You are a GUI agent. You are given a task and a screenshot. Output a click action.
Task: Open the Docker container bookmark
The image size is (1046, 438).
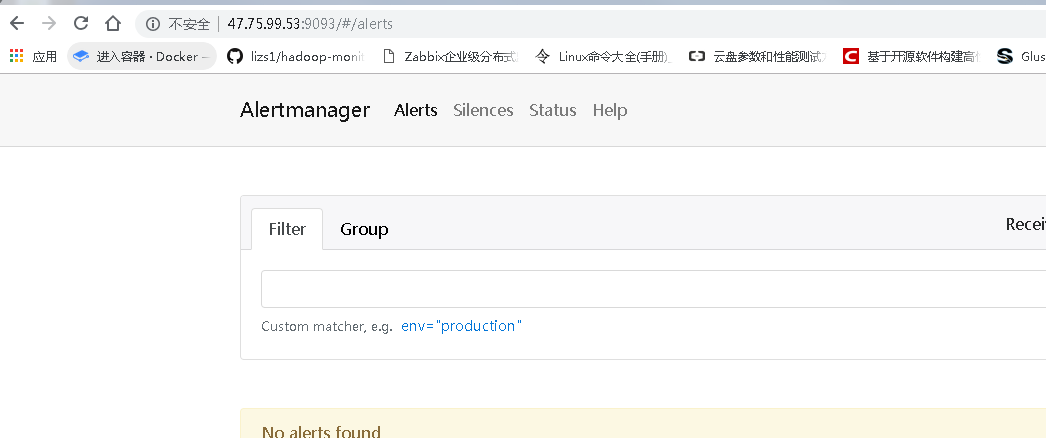point(142,57)
